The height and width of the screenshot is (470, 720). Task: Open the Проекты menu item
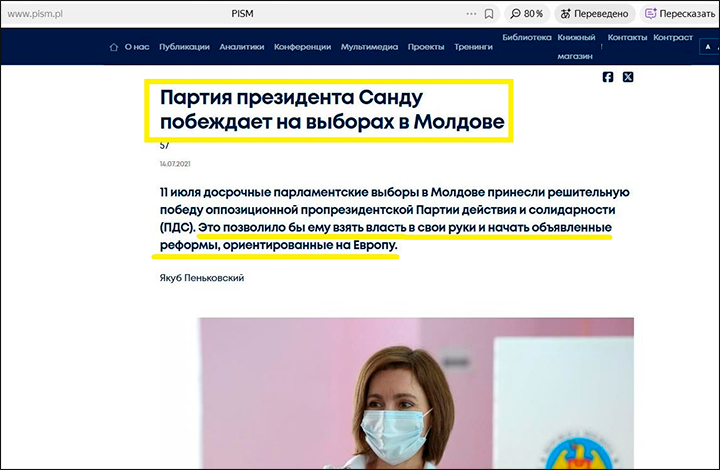426,47
